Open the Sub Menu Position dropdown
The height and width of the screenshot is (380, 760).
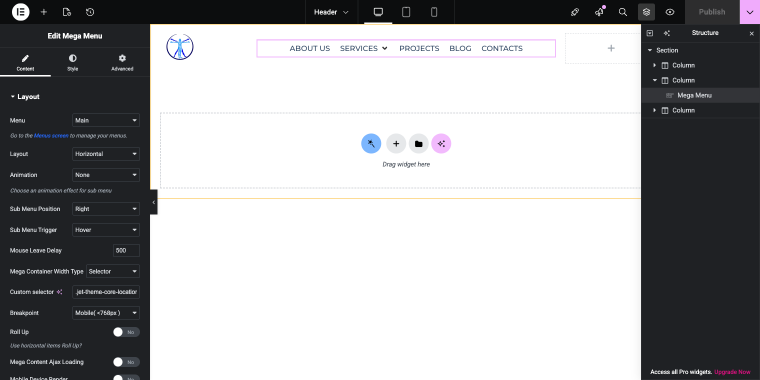coord(106,209)
